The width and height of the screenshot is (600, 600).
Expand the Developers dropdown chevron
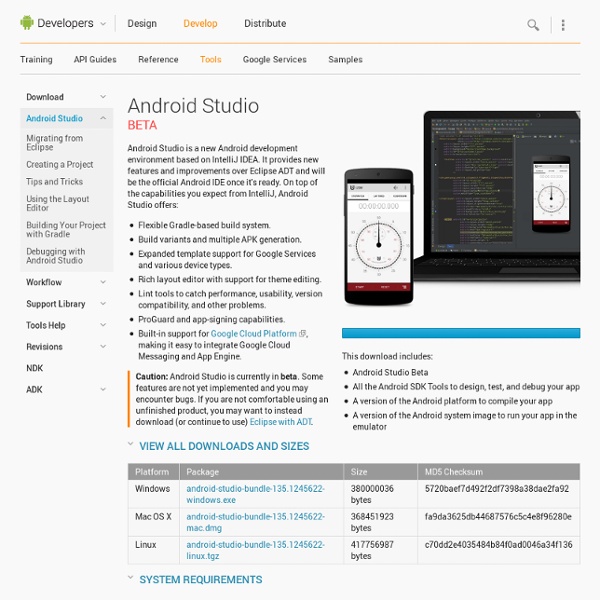pyautogui.click(x=103, y=24)
